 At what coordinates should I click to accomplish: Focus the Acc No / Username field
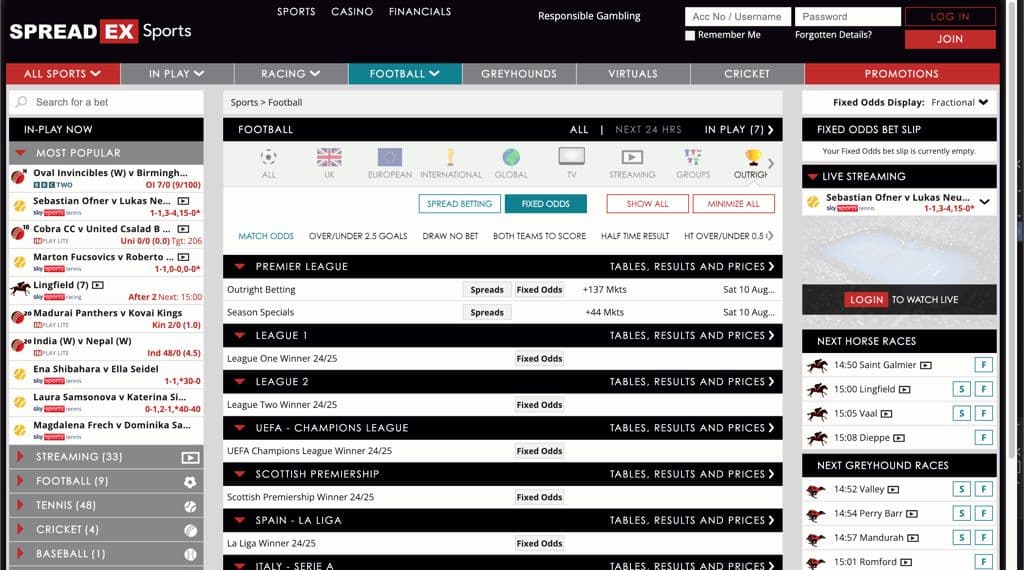[738, 16]
